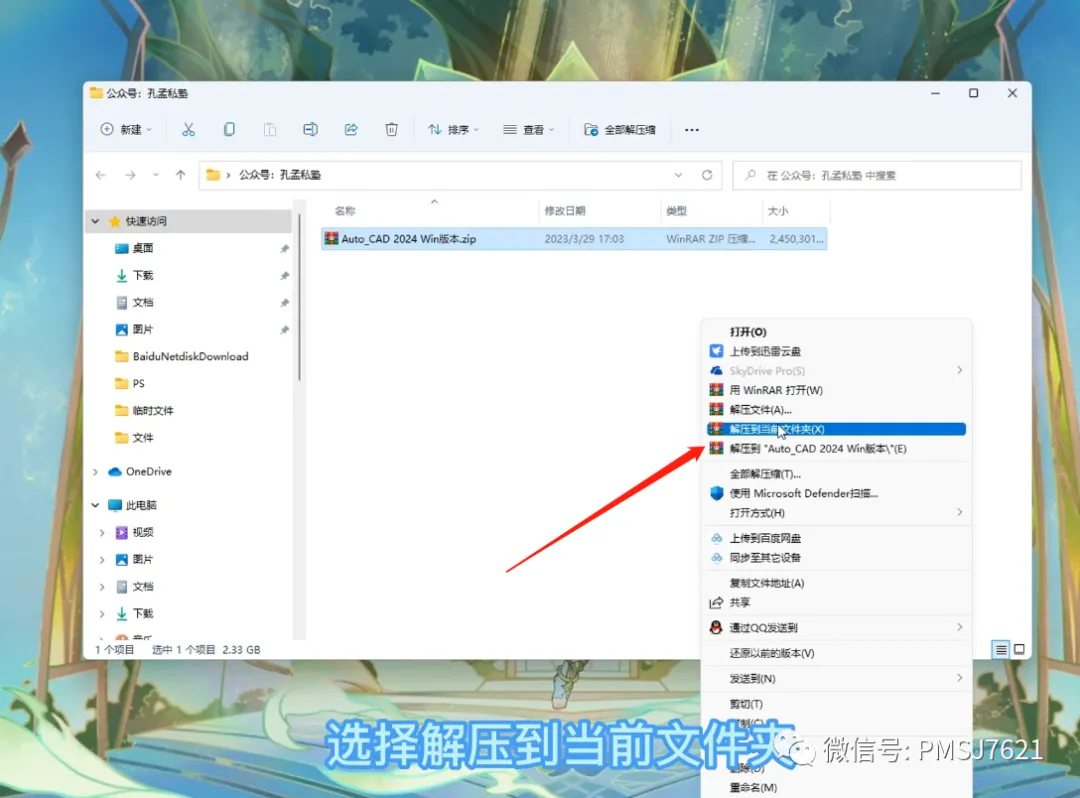
Task: Go back with the left arrow
Action: [101, 175]
